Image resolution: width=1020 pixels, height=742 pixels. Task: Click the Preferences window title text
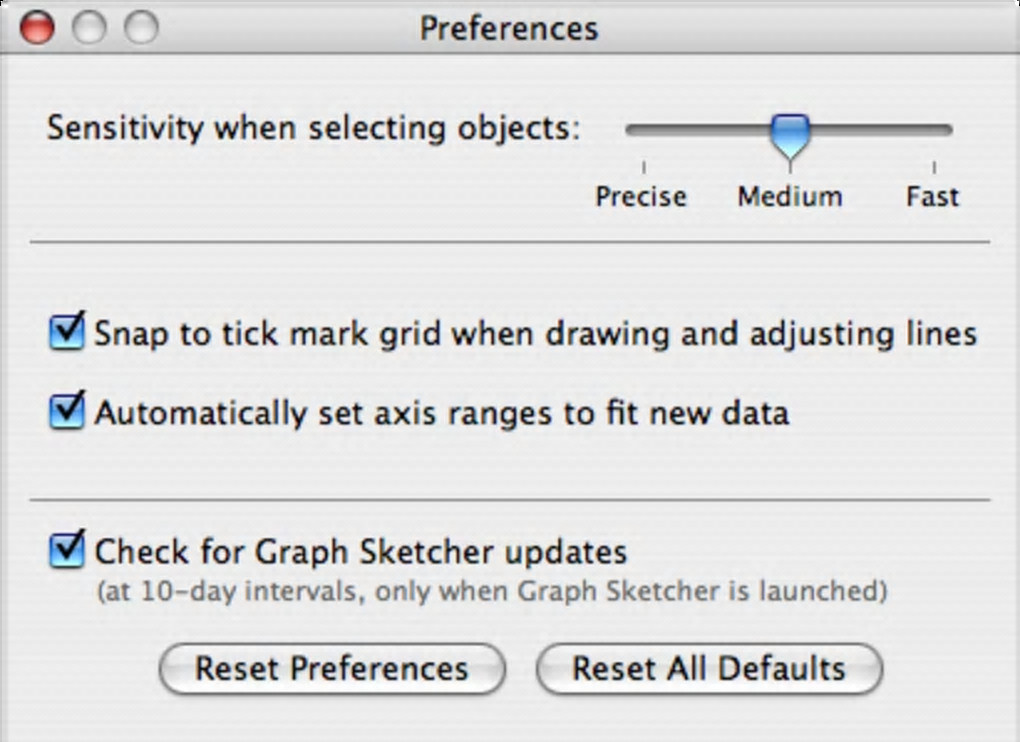[x=509, y=28]
